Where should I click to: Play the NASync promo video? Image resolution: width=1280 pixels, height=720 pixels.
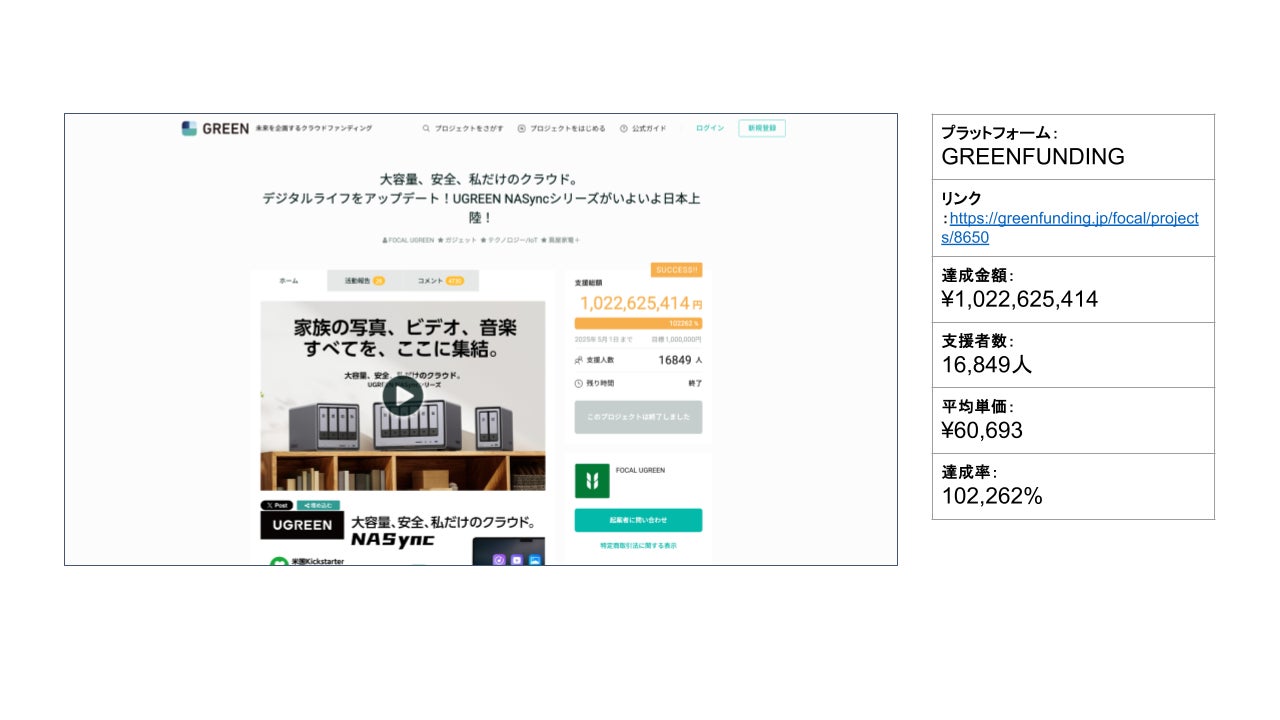[403, 396]
